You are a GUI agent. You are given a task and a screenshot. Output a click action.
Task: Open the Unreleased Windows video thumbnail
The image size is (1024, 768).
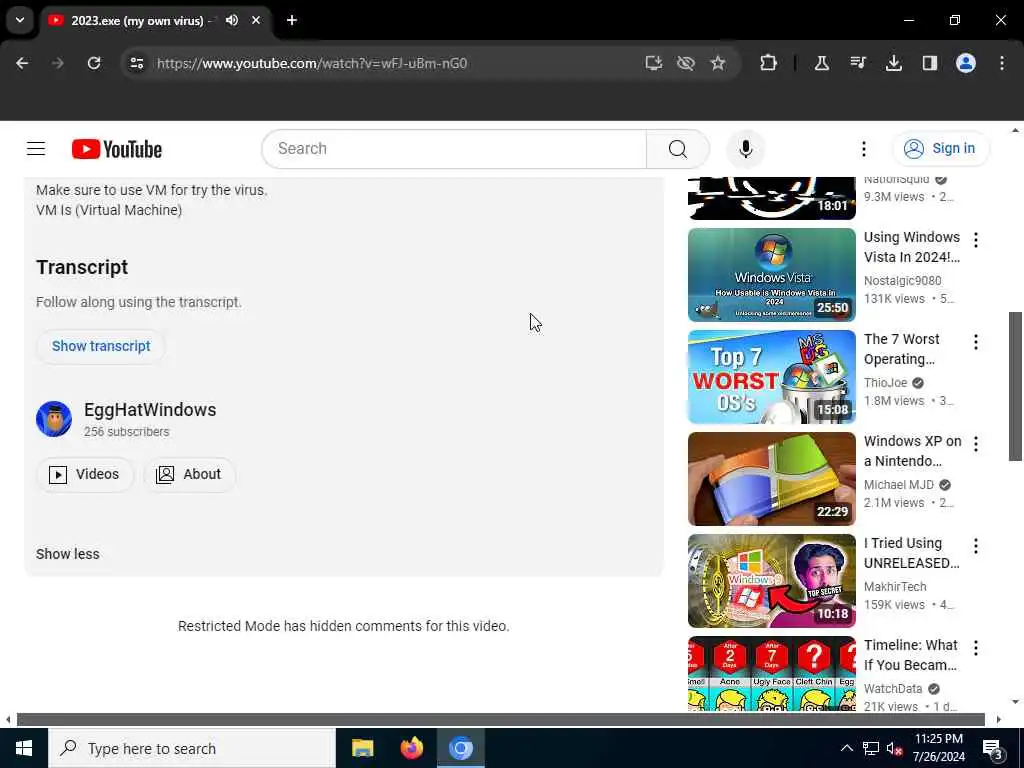(x=771, y=581)
